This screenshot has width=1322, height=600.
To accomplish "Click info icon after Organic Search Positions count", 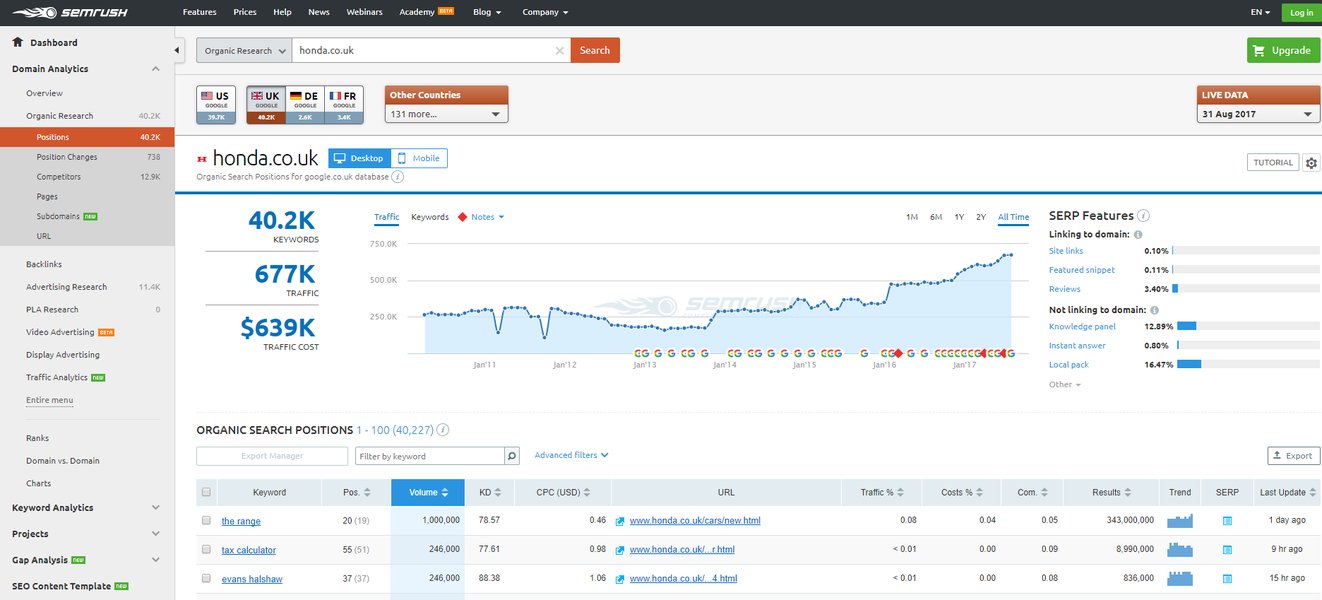I will [x=442, y=430].
